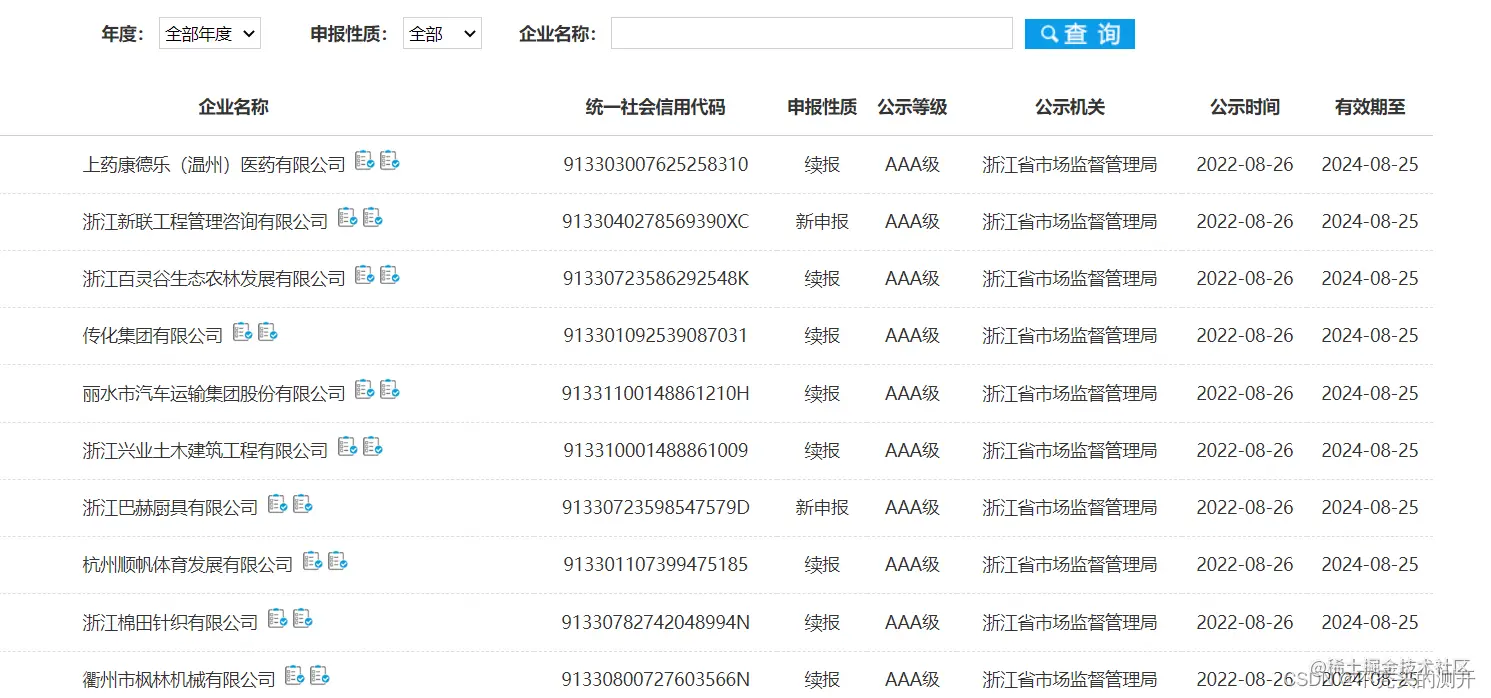Click first checklist icon beside 浙江棉田针织有限公司
This screenshot has height=698, width=1491.
click(x=277, y=619)
